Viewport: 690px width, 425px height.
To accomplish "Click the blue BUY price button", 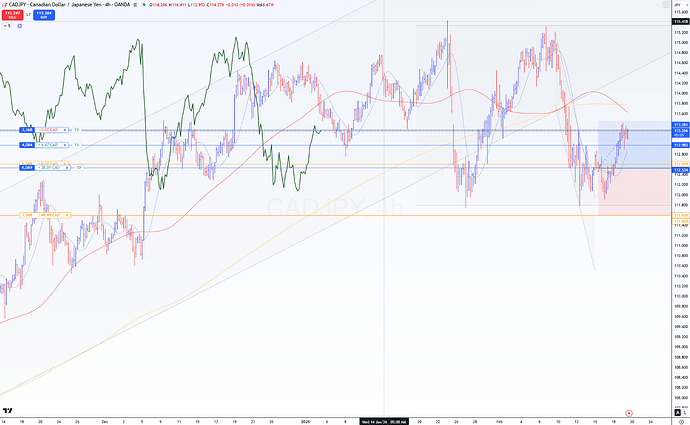I will tap(44, 15).
